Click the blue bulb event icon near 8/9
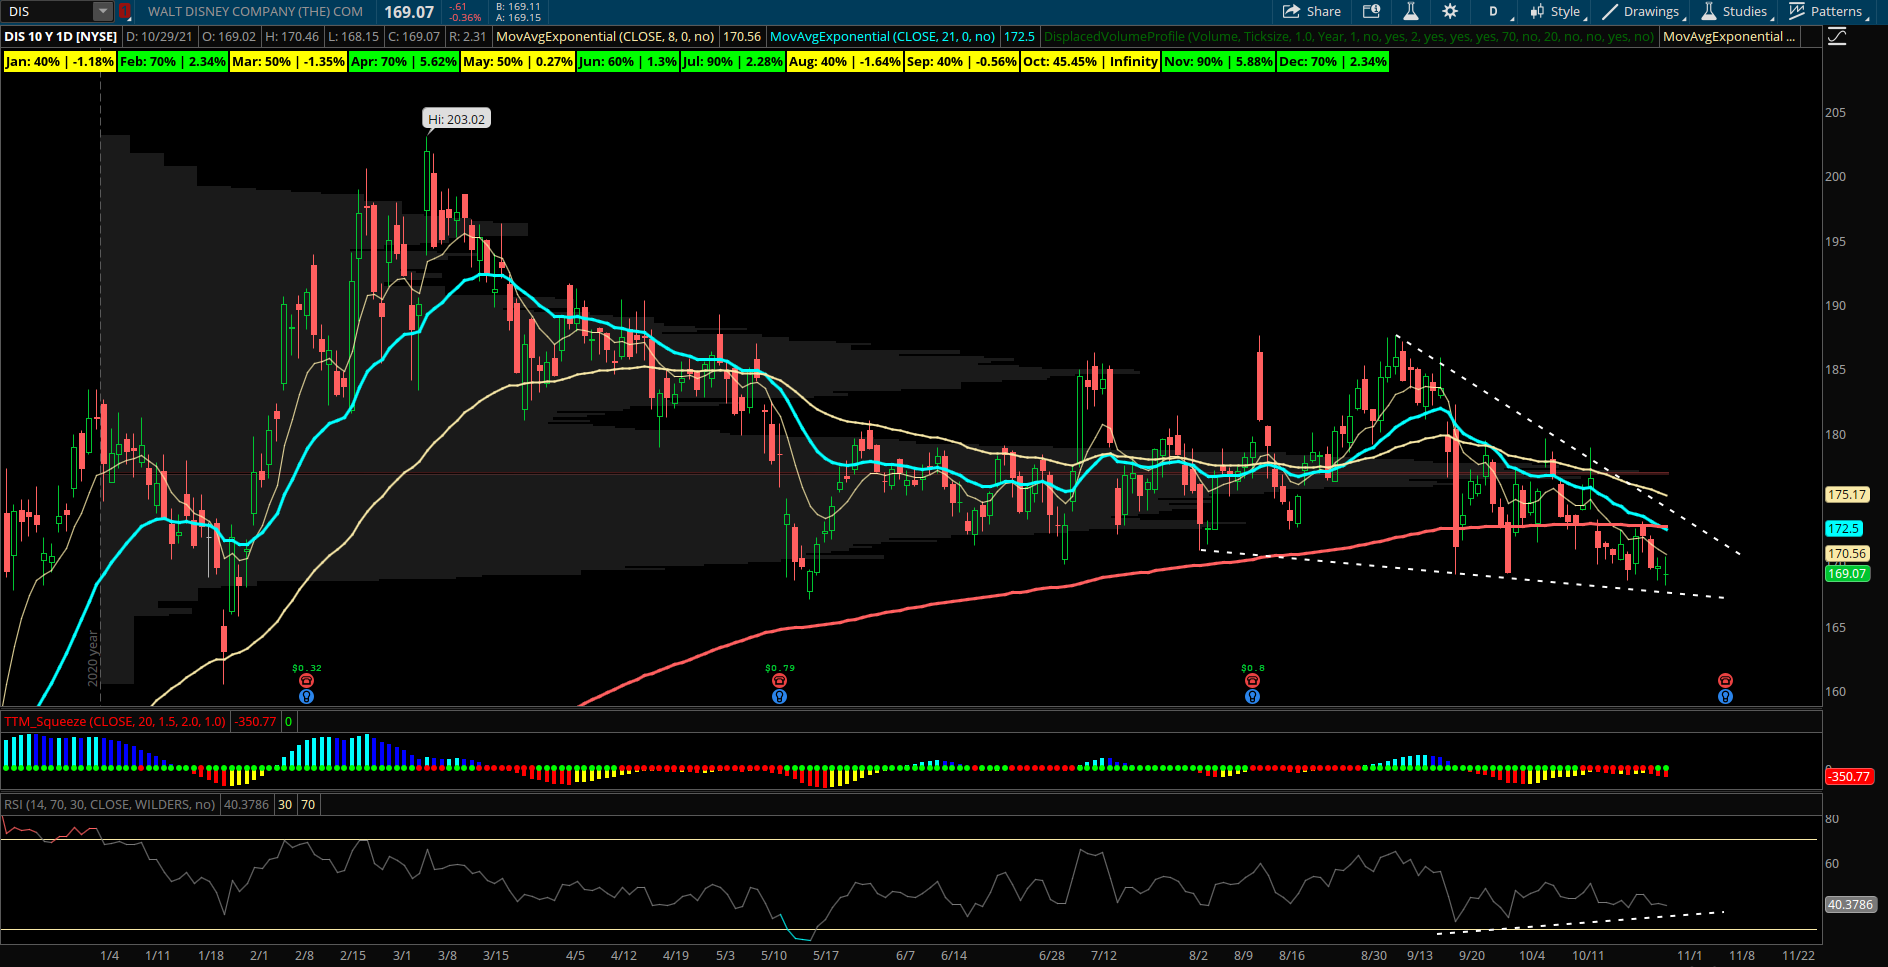 (1252, 696)
